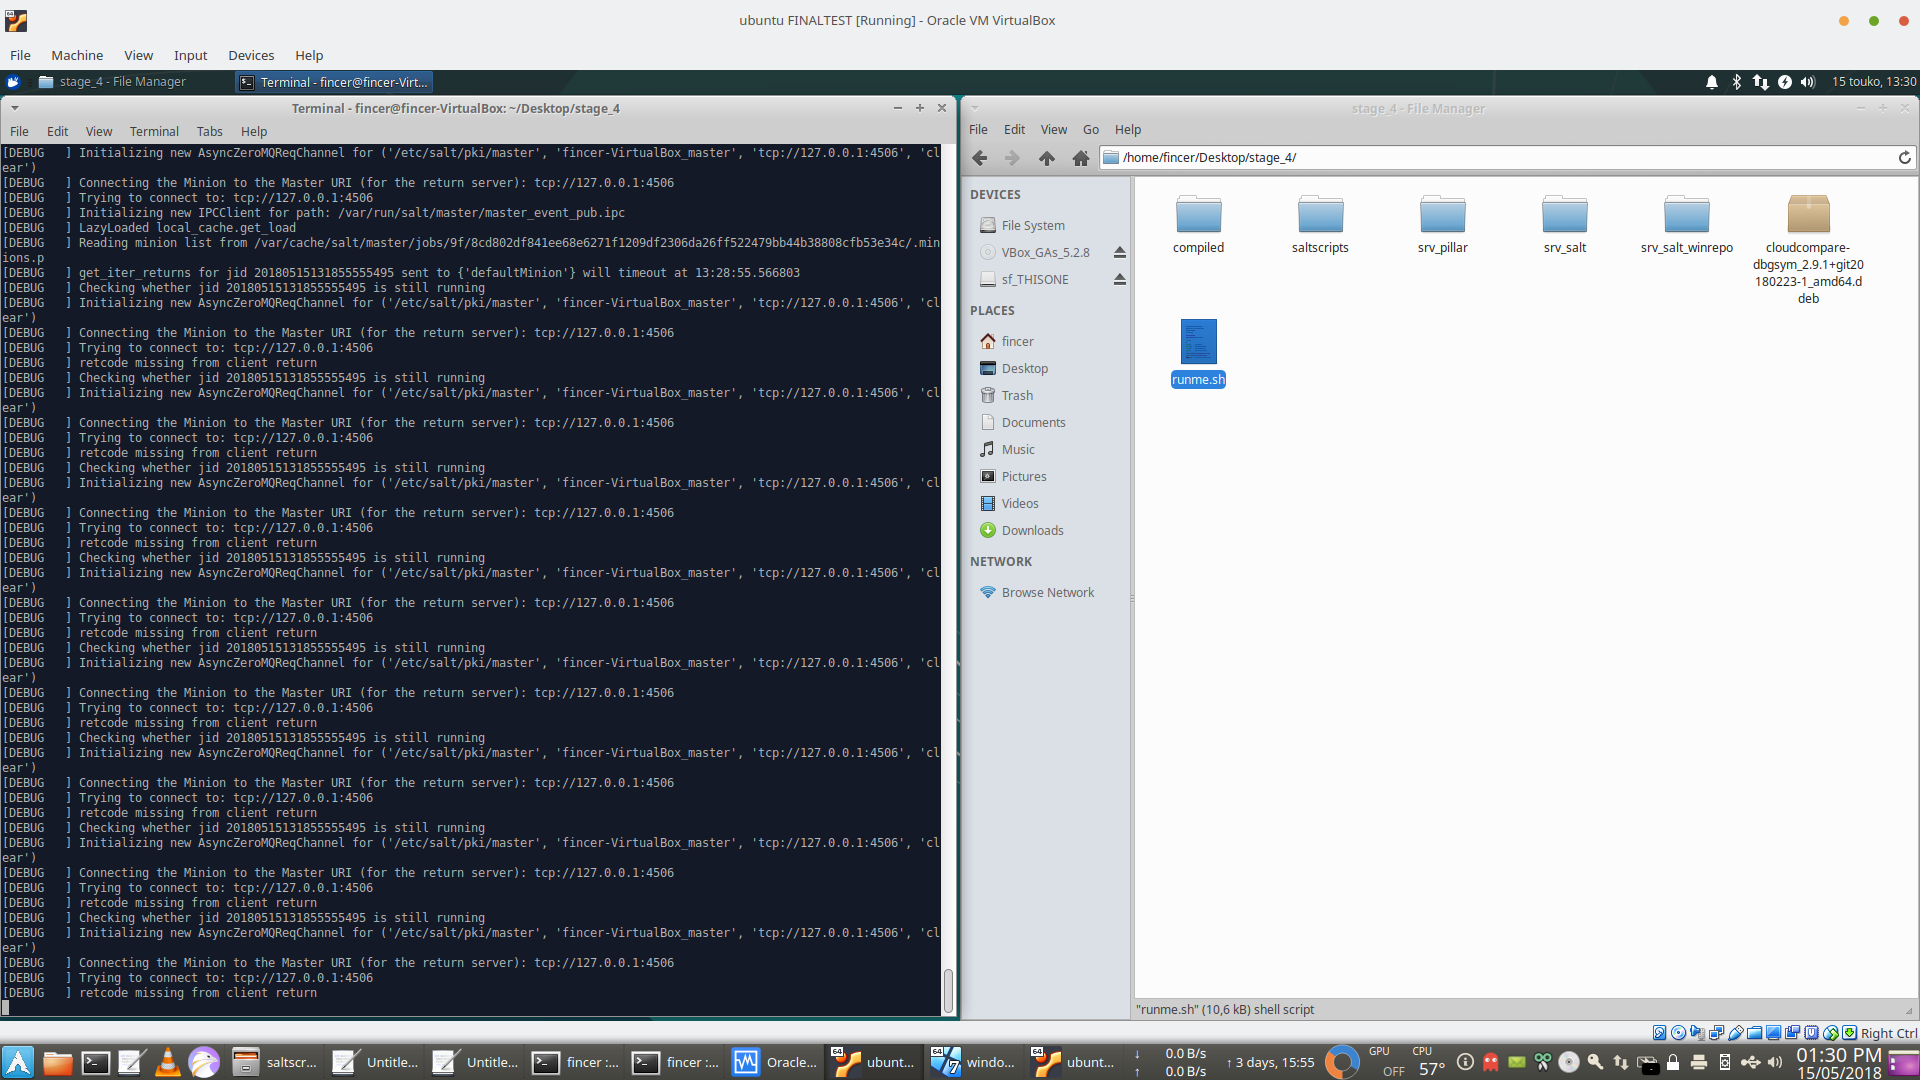This screenshot has width=1920, height=1080.
Task: Open the file manager window menu arrow
Action: click(x=974, y=108)
